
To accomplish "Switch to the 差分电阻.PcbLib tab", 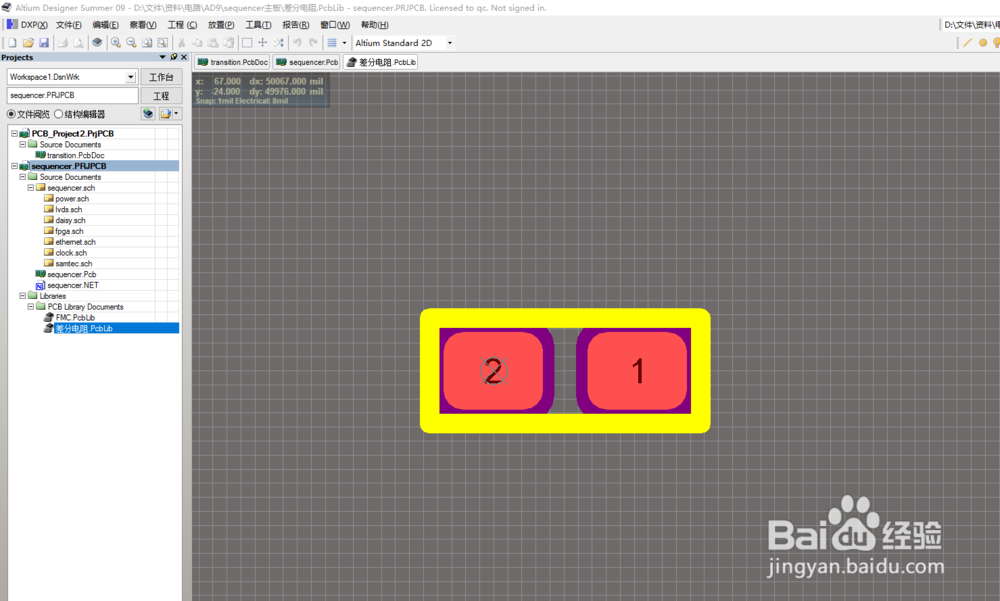I will pos(381,62).
